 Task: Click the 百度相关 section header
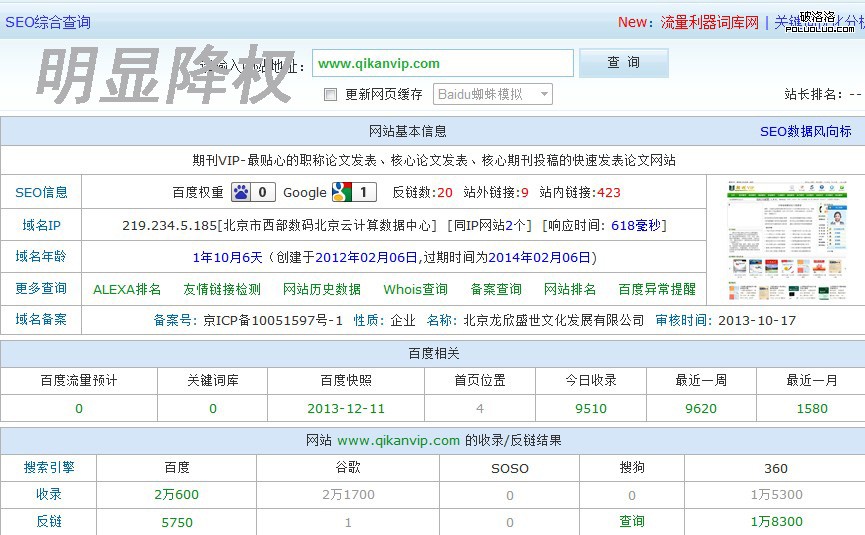(x=434, y=354)
